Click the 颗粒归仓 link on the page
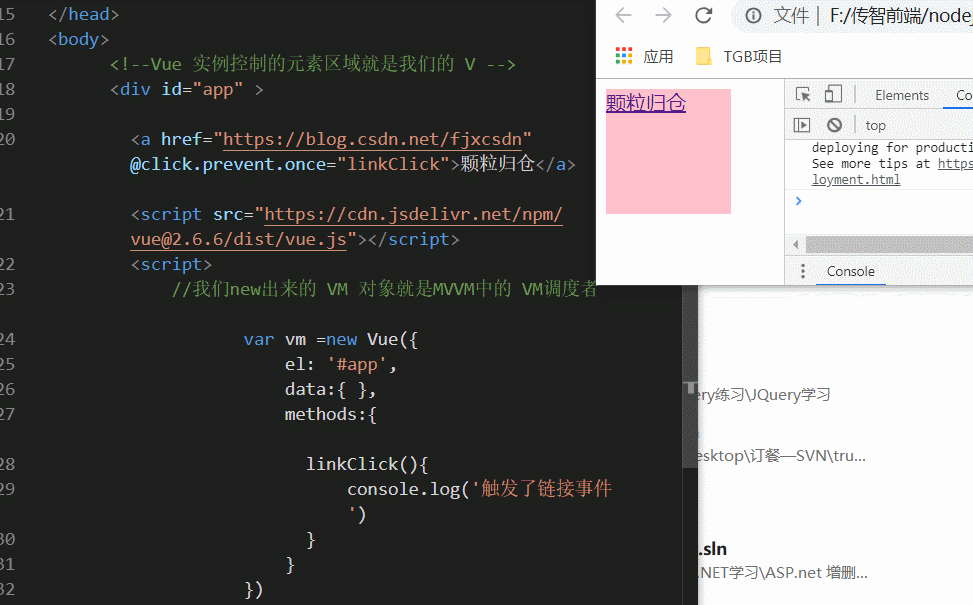The width and height of the screenshot is (973, 605). click(646, 102)
